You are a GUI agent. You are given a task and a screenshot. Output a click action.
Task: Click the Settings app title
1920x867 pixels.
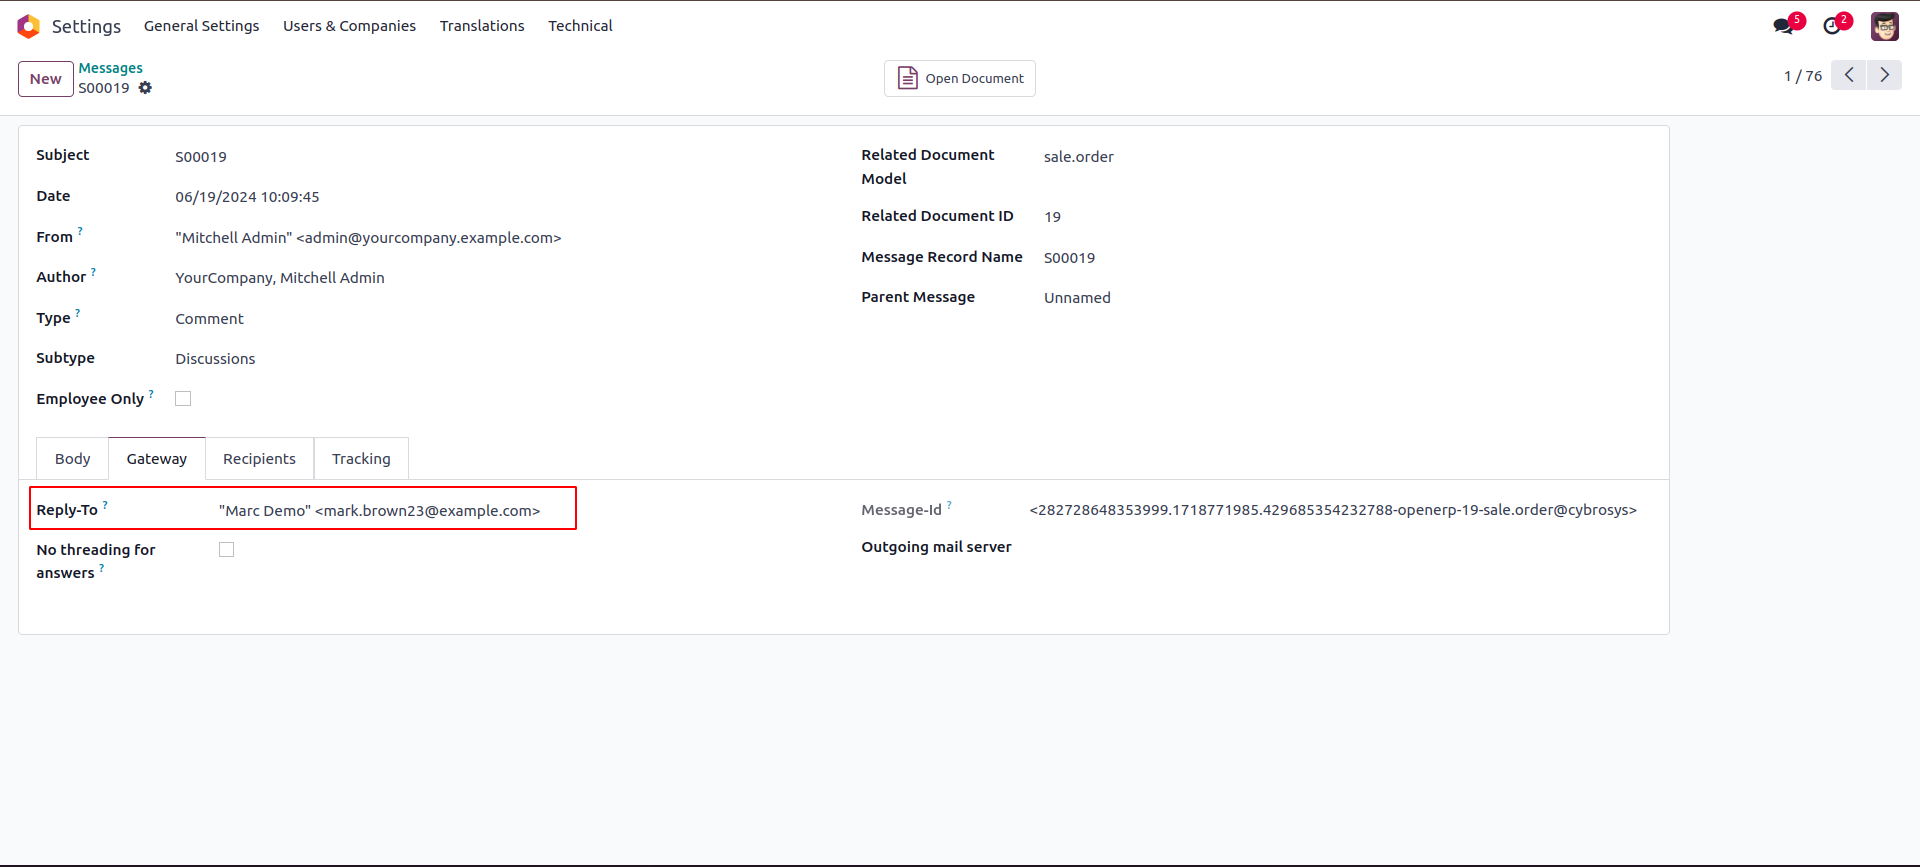(86, 26)
